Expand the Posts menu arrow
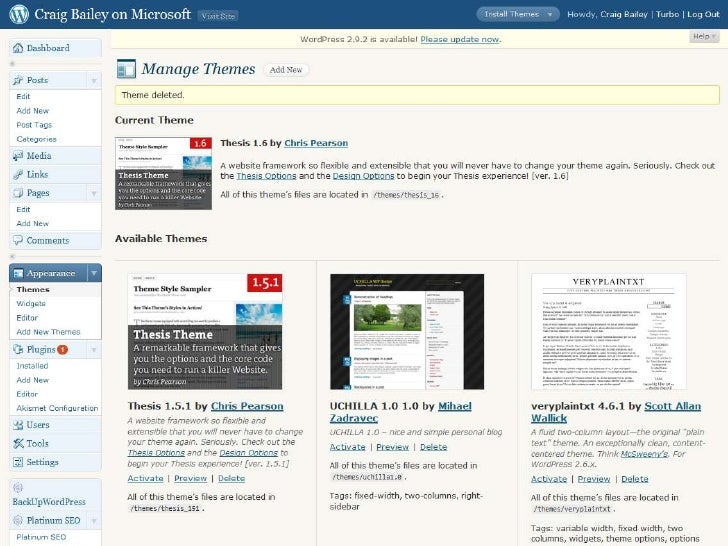The image size is (728, 546). click(x=94, y=80)
